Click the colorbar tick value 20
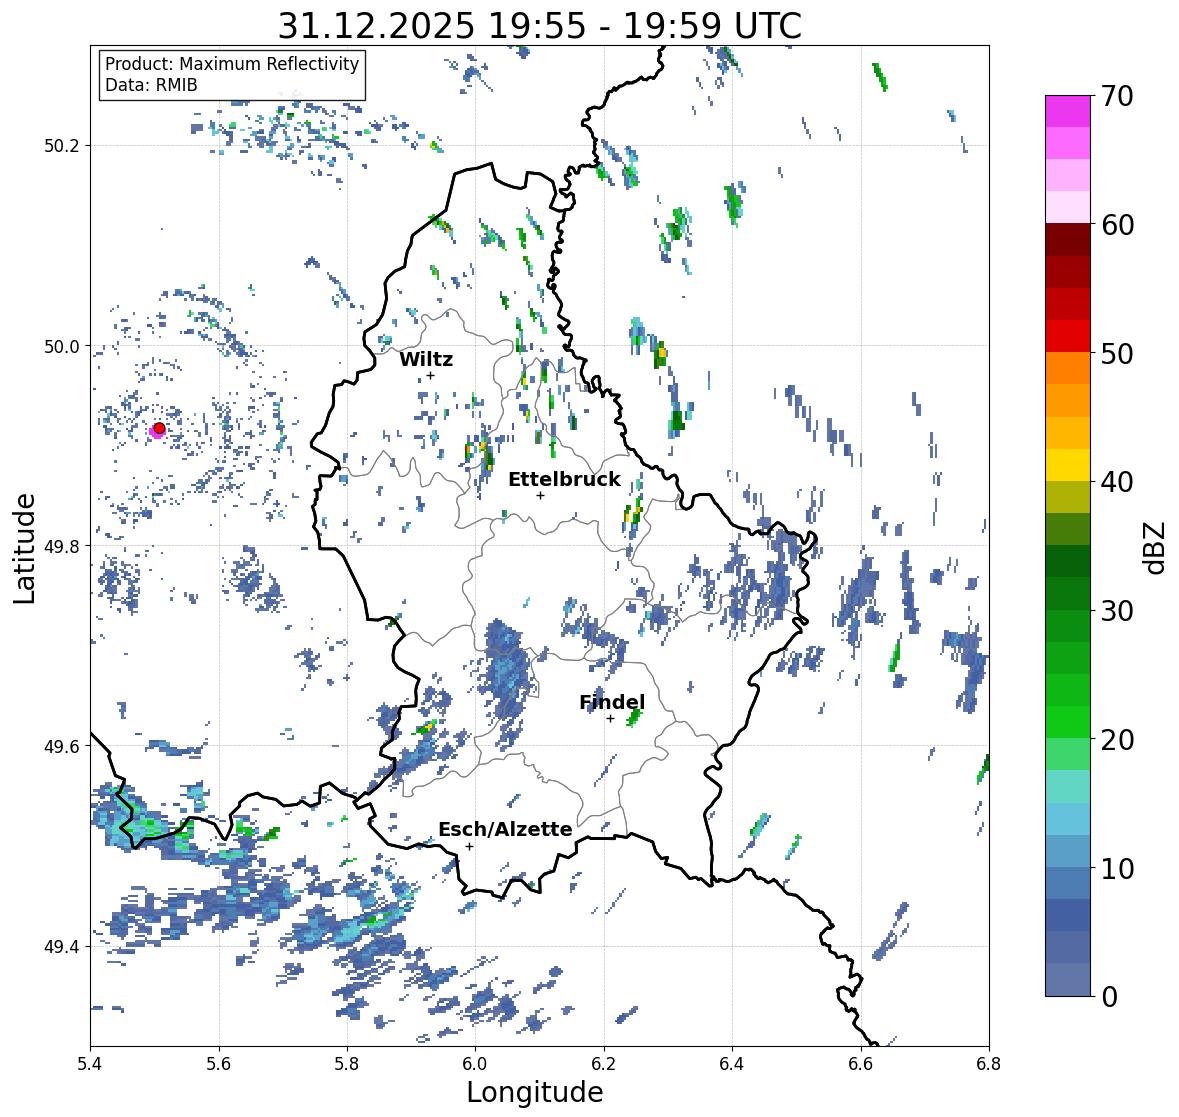The height and width of the screenshot is (1117, 1179). pyautogui.click(x=1117, y=740)
